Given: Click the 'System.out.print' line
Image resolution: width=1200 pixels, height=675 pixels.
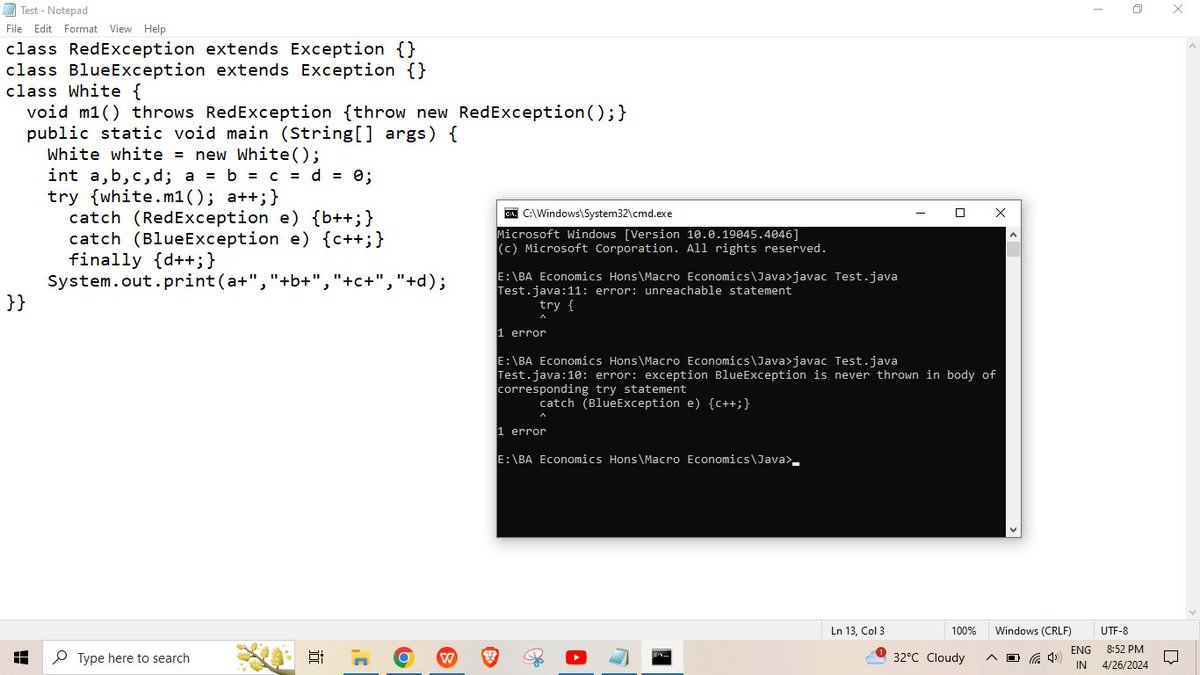Looking at the screenshot, I should [247, 280].
